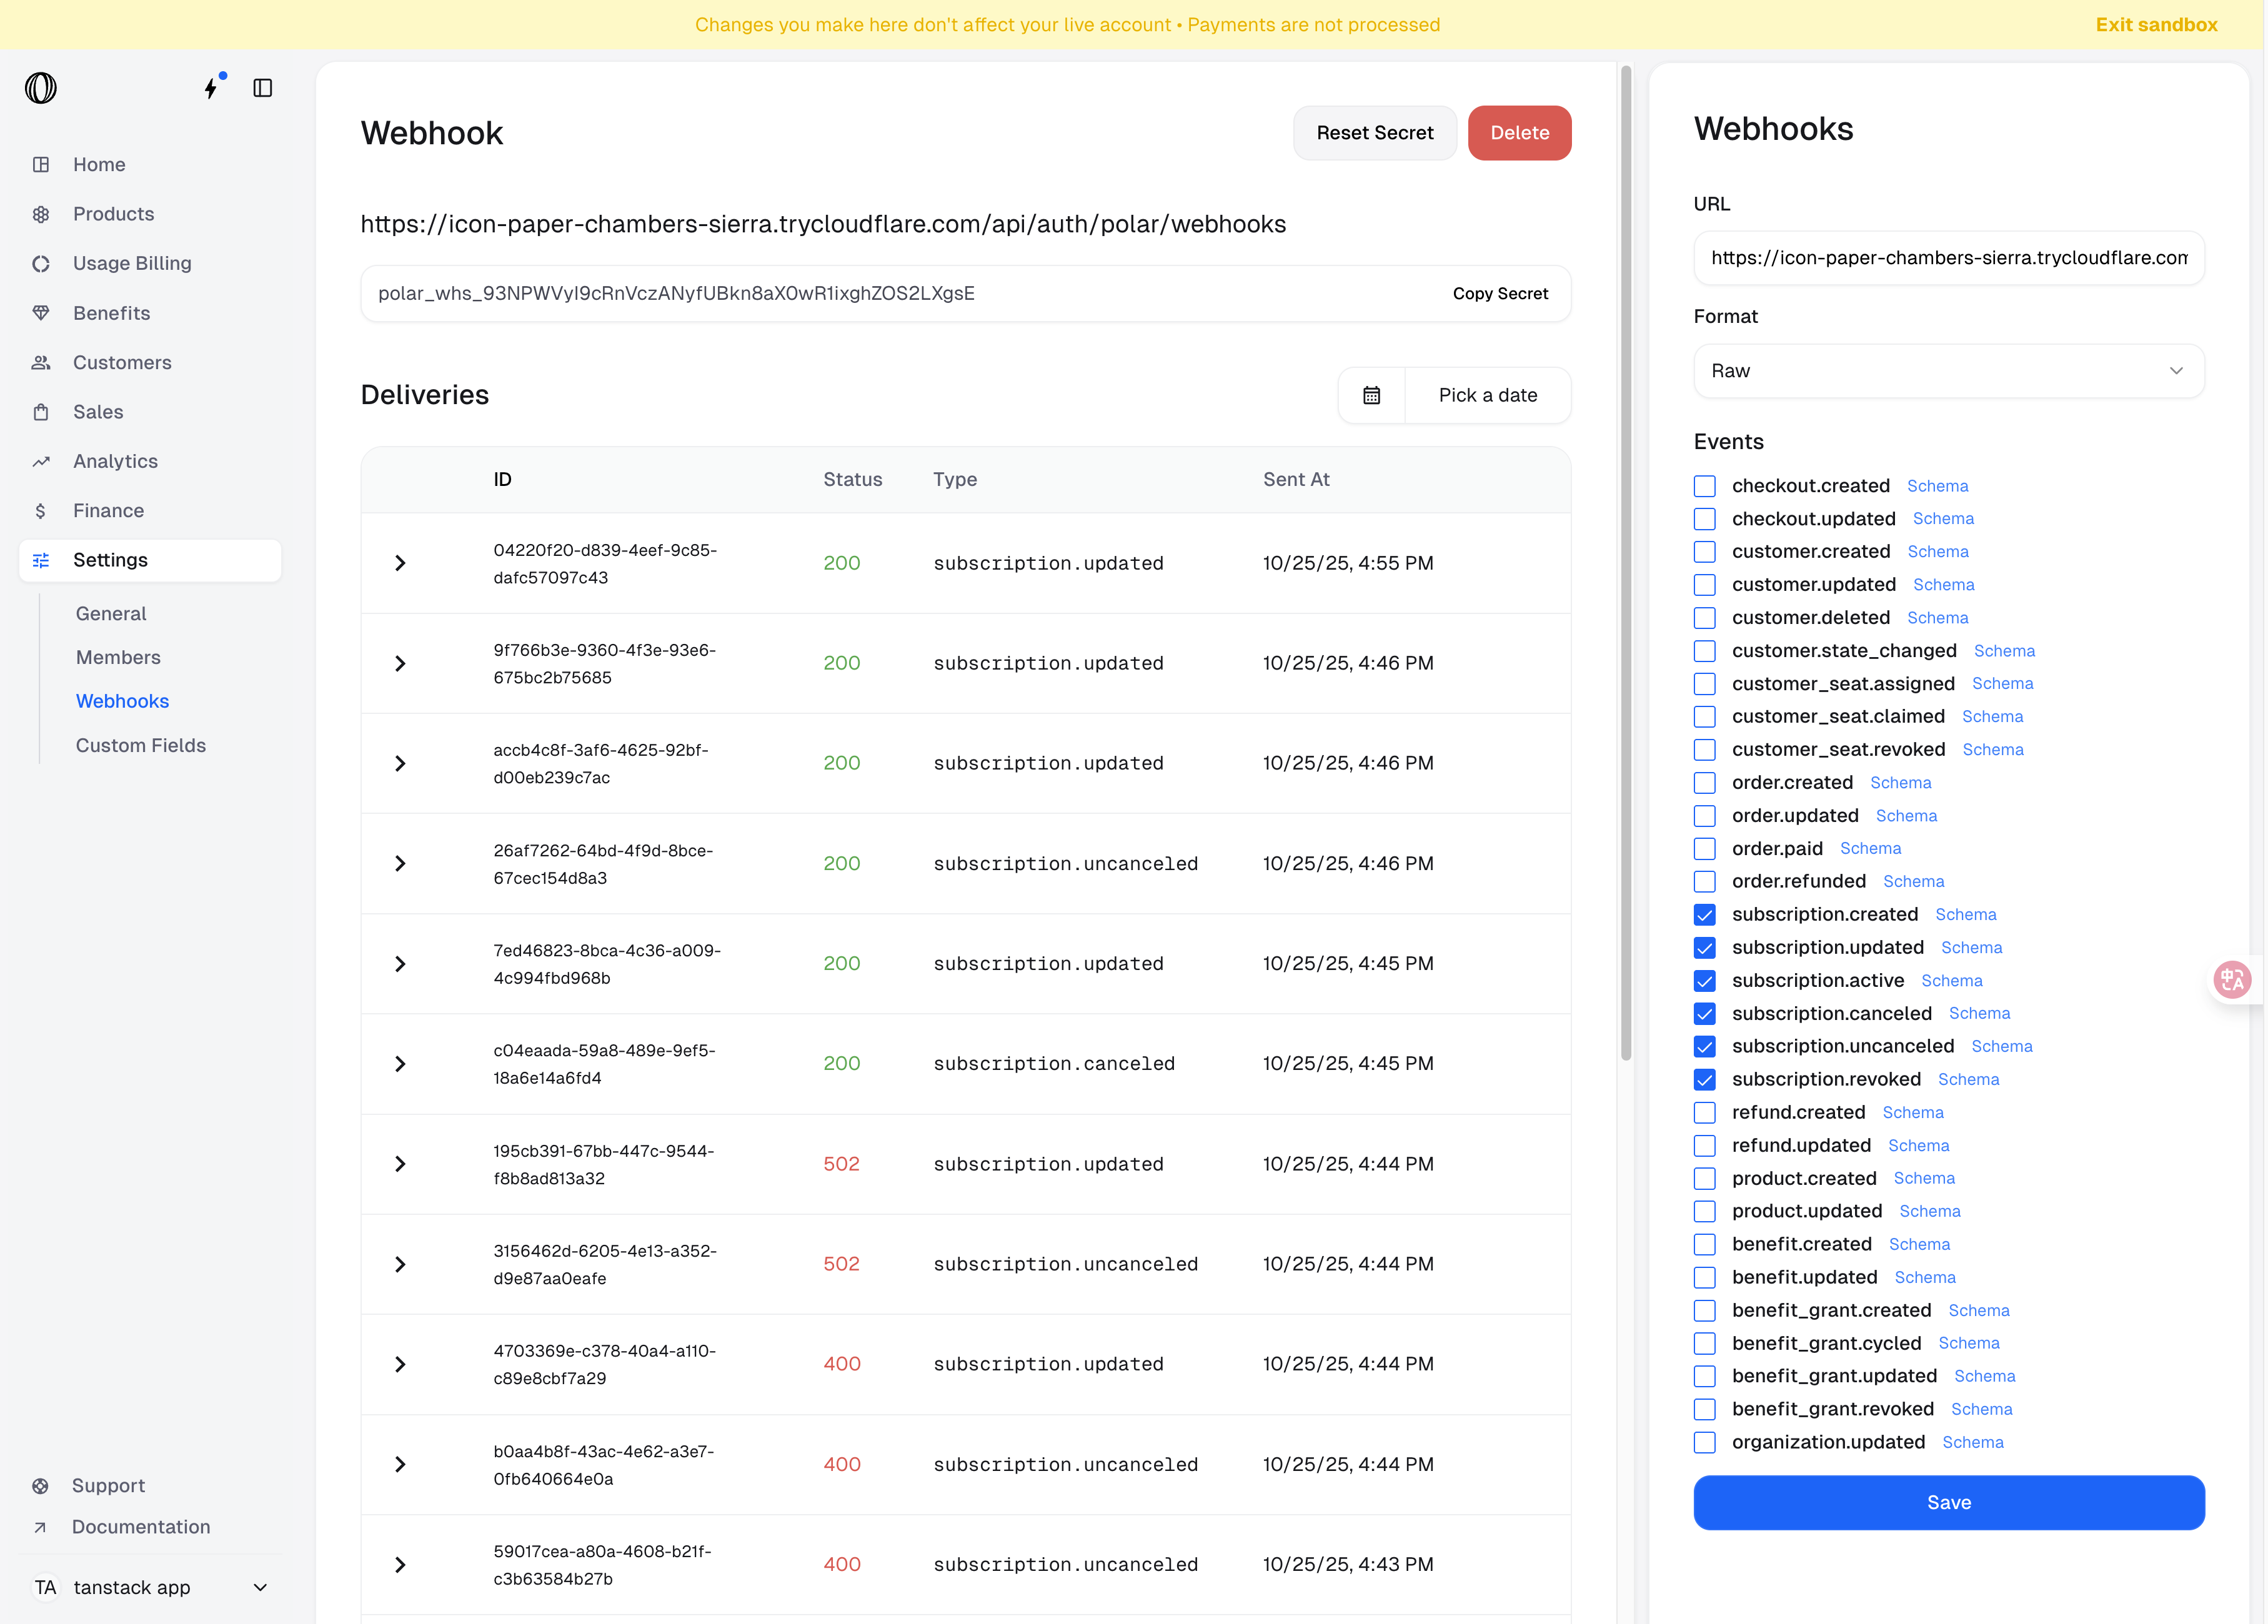Image resolution: width=2268 pixels, height=1624 pixels.
Task: Select the Analytics chart icon
Action: pyautogui.click(x=41, y=461)
